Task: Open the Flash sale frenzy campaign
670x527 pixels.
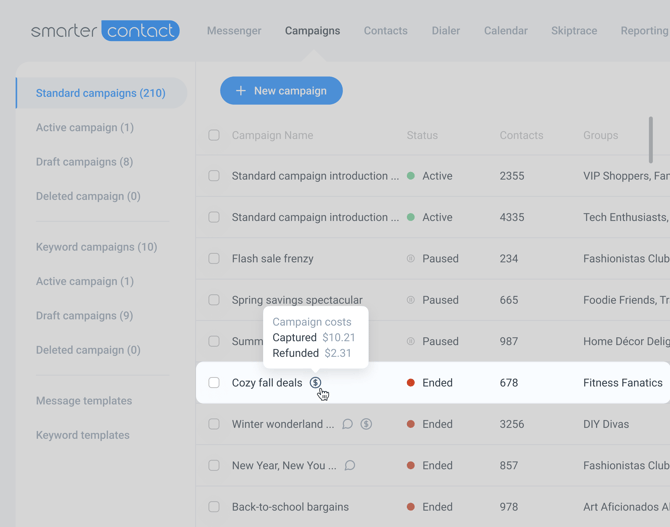Action: click(x=273, y=259)
